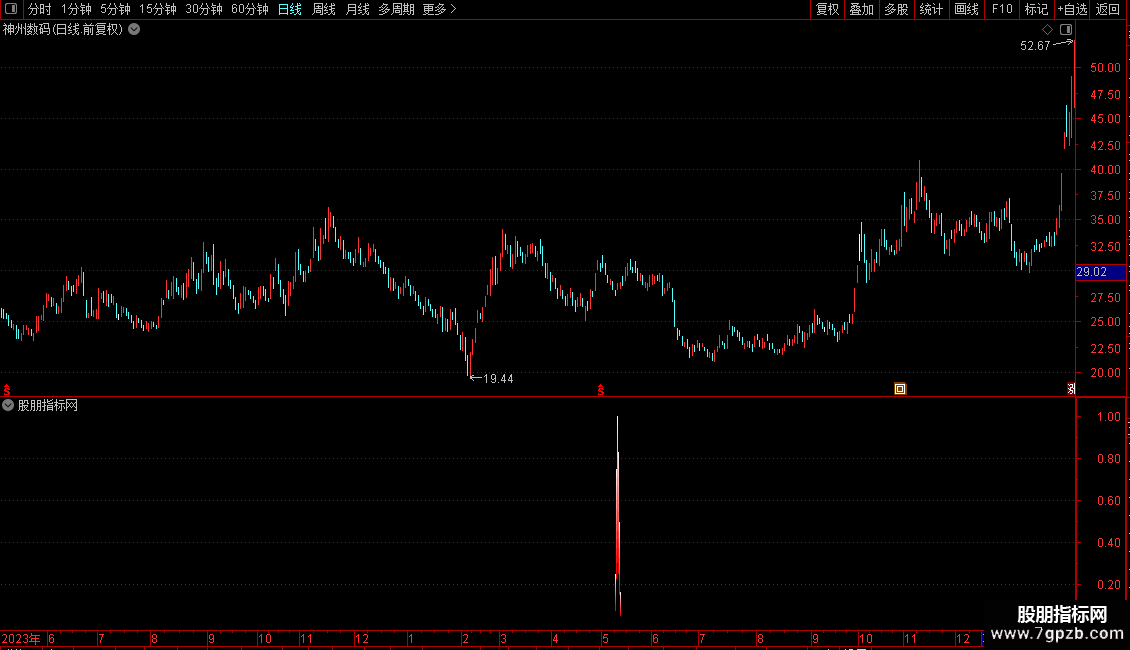Click the 1.00 indicator axis value
1130x650 pixels.
pos(1108,417)
